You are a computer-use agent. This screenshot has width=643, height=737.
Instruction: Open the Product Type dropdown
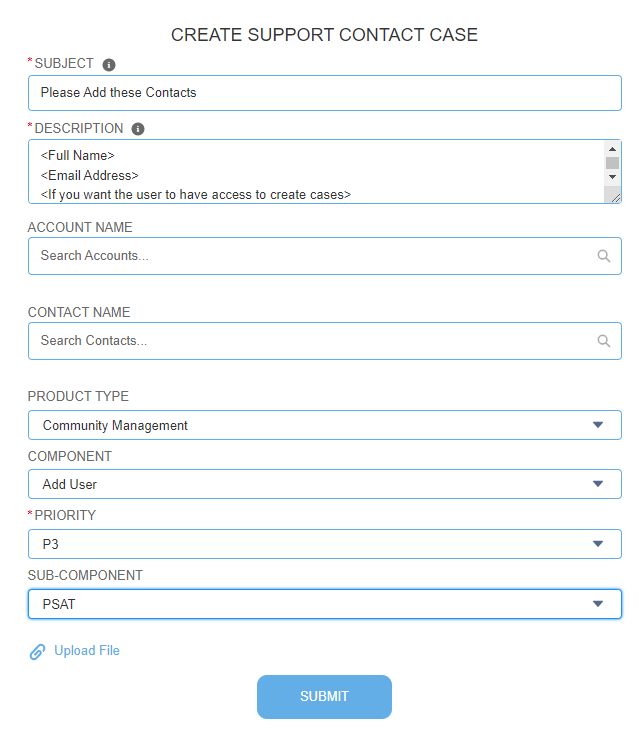324,425
